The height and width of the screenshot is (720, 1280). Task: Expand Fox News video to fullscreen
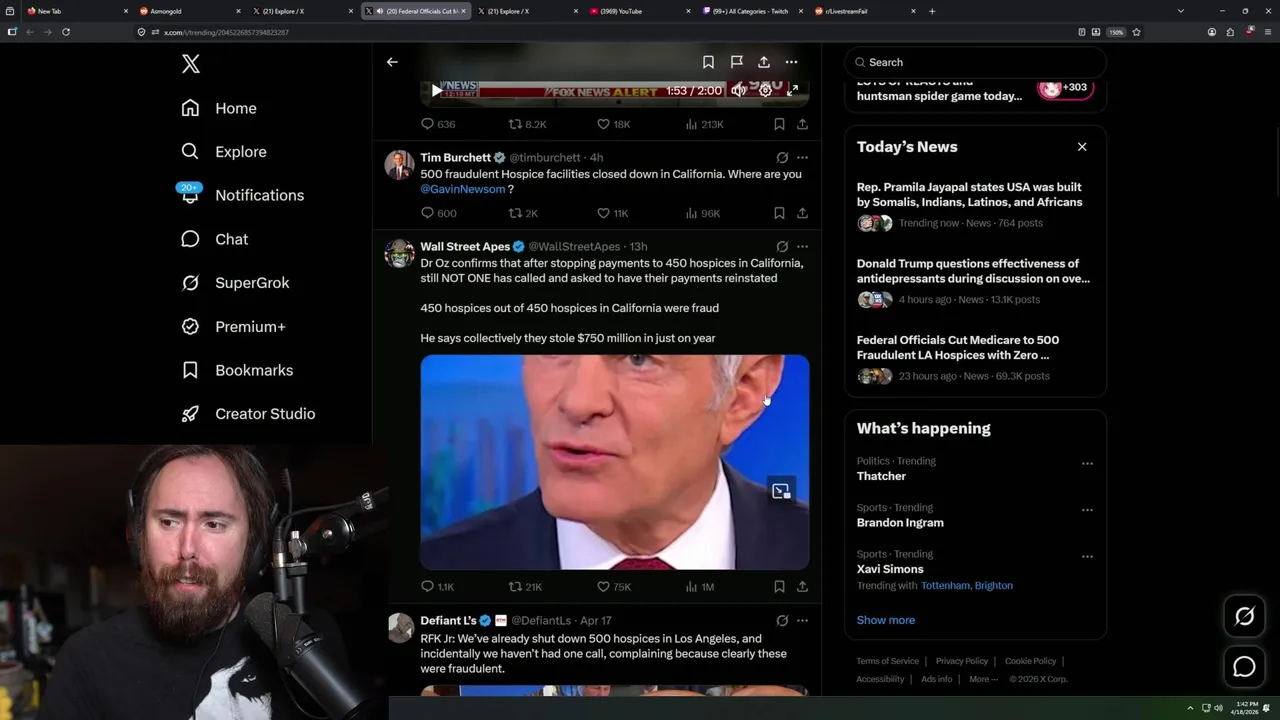pyautogui.click(x=792, y=91)
